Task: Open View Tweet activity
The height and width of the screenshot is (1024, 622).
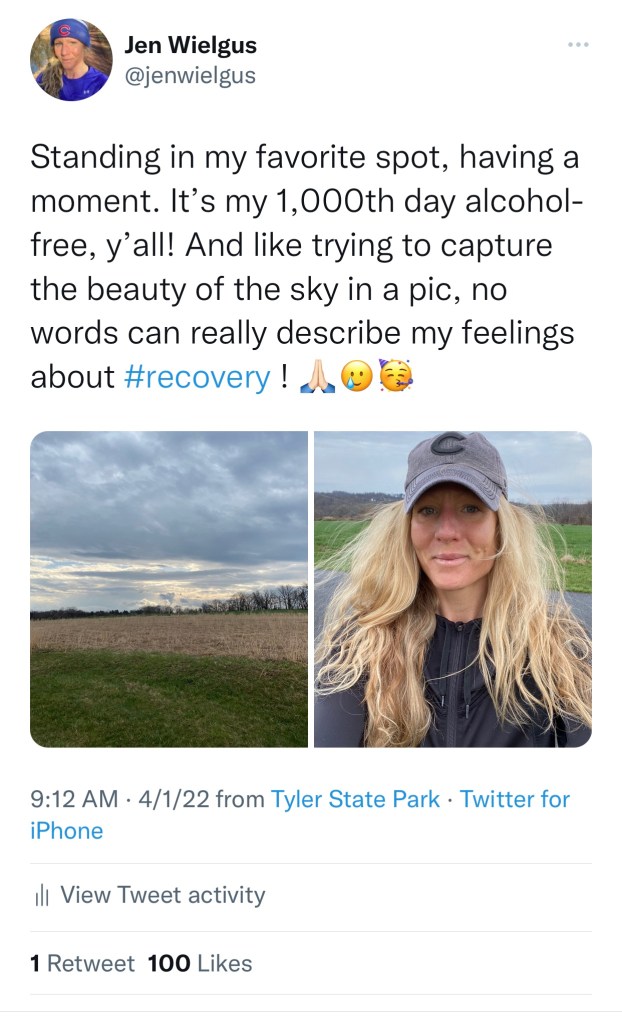Action: click(x=162, y=895)
